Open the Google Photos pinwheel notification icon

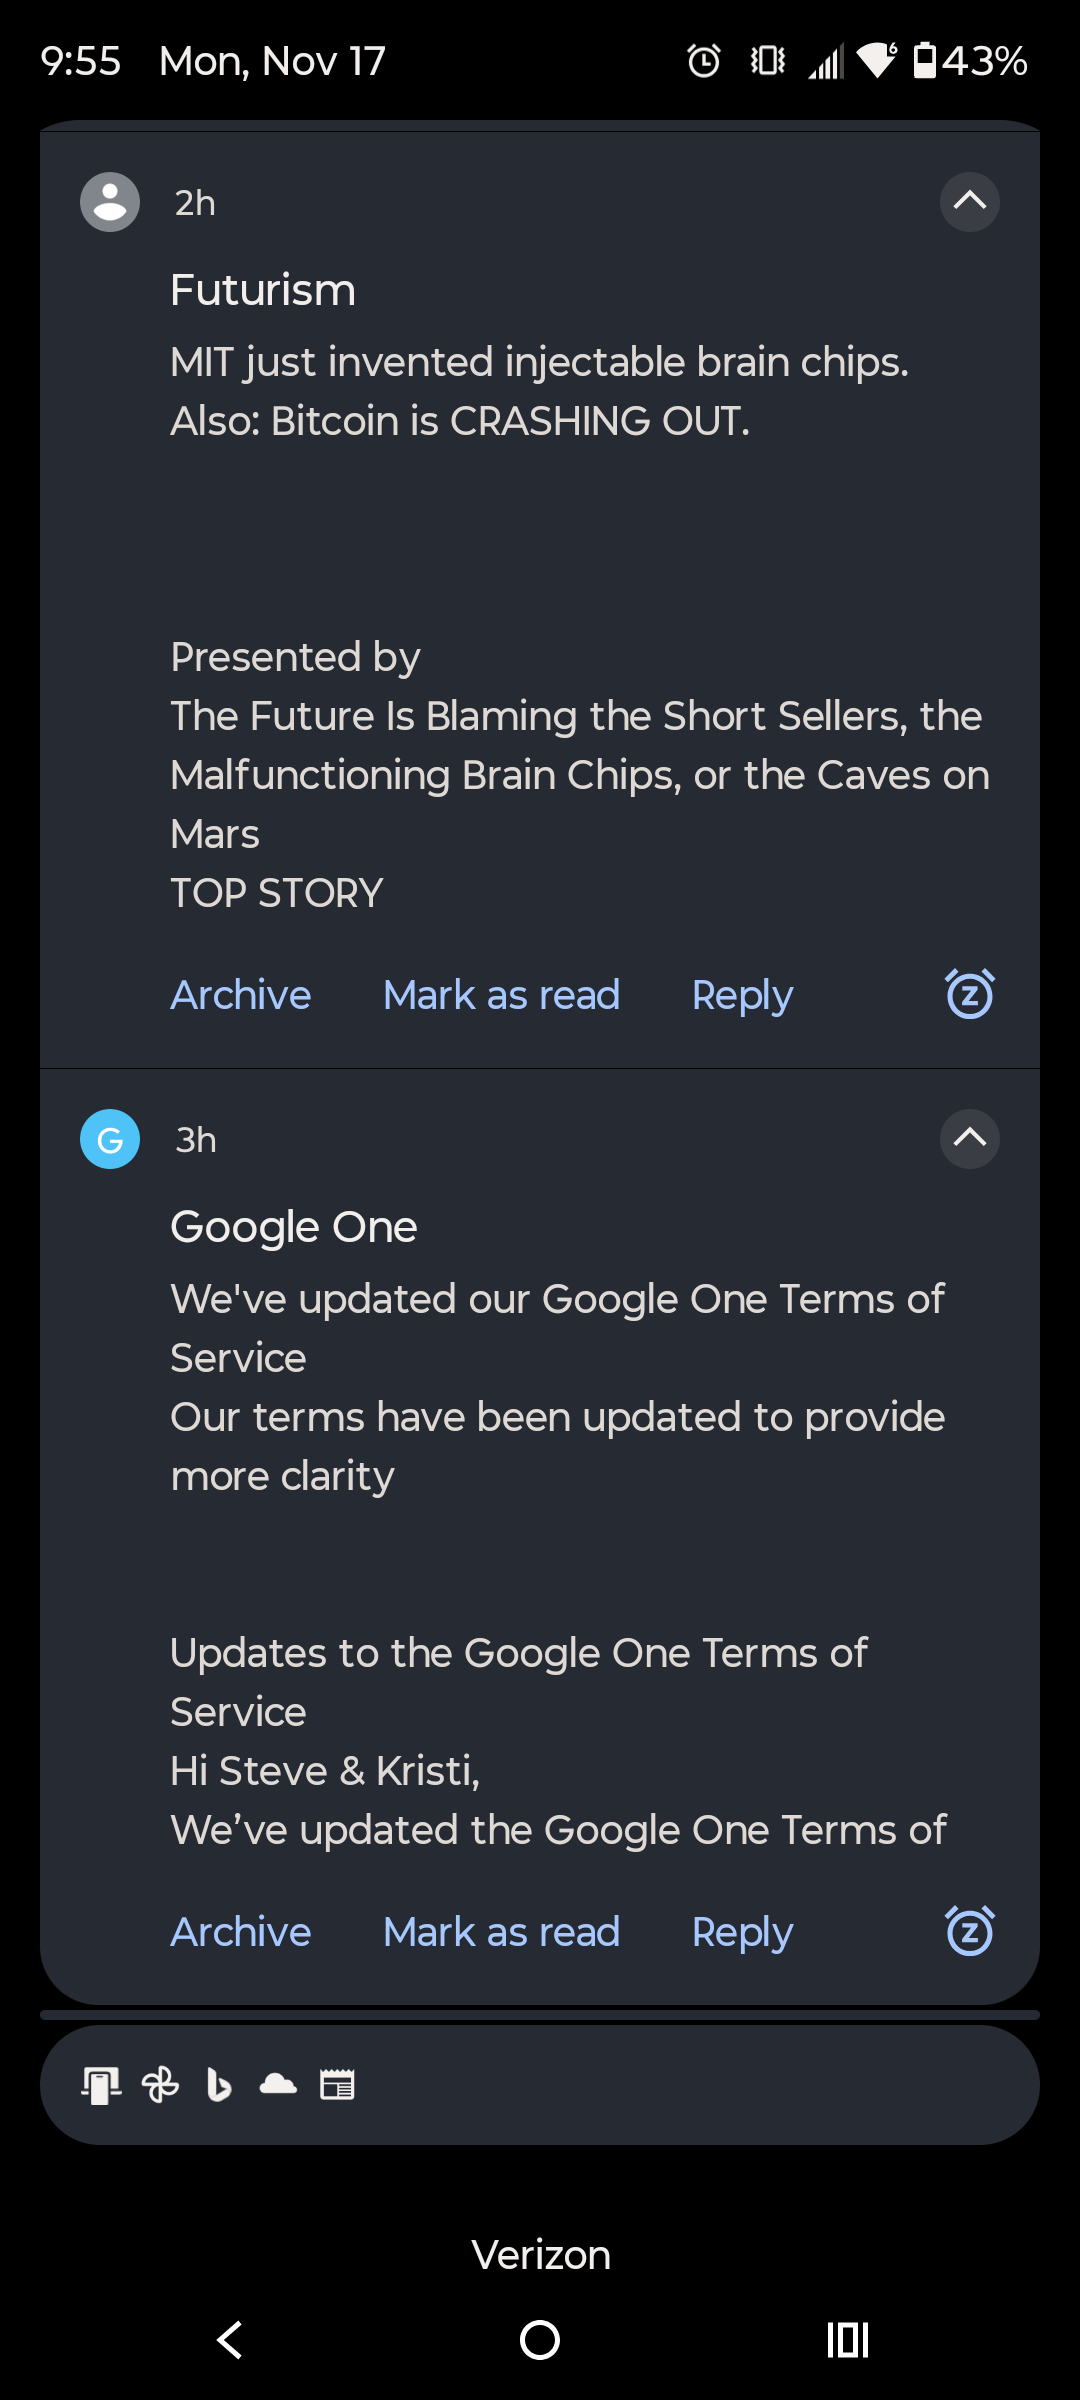click(x=160, y=2085)
